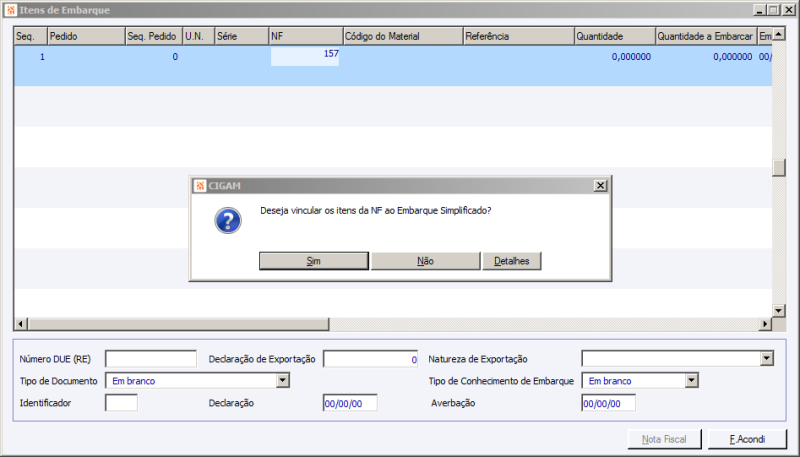Click the Referência column header

click(519, 36)
